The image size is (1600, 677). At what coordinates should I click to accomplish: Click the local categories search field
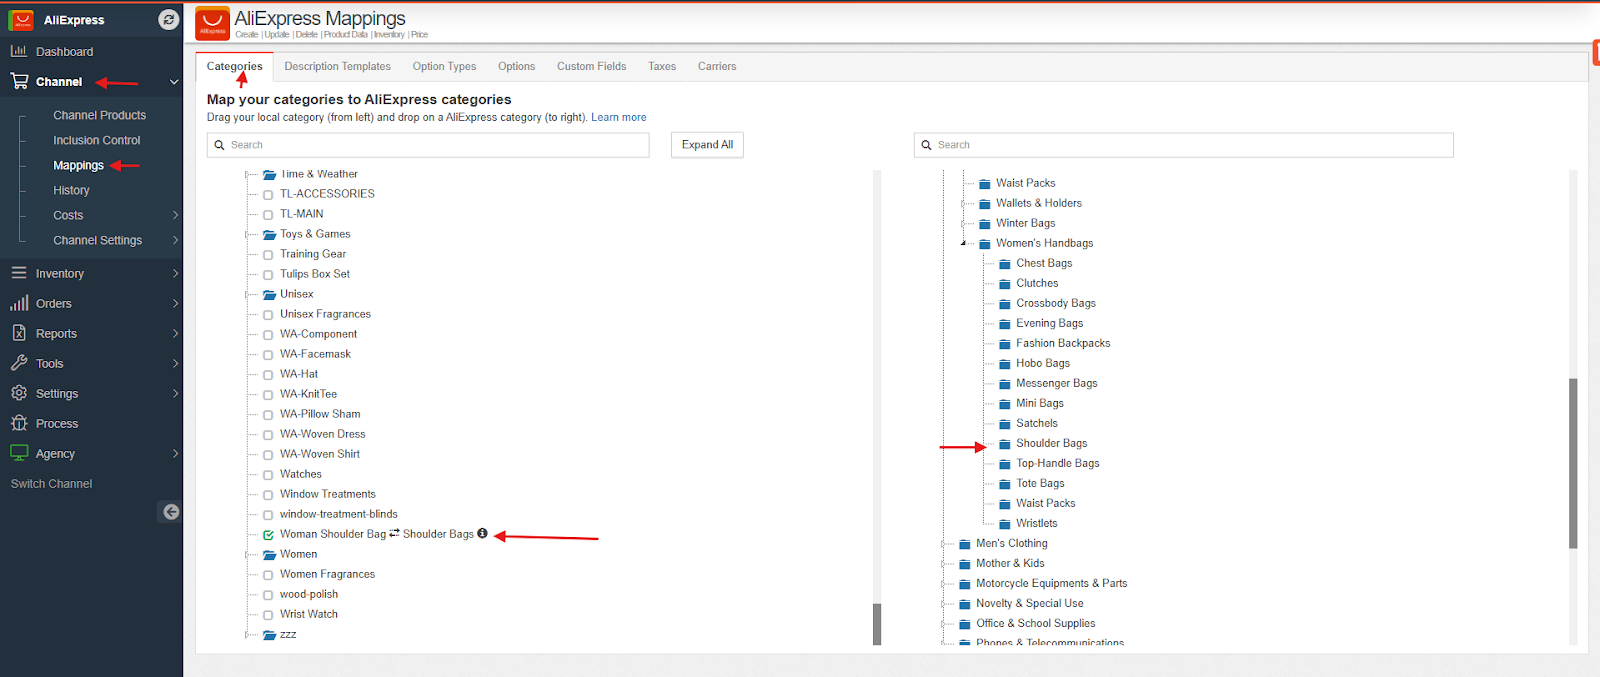tap(428, 145)
